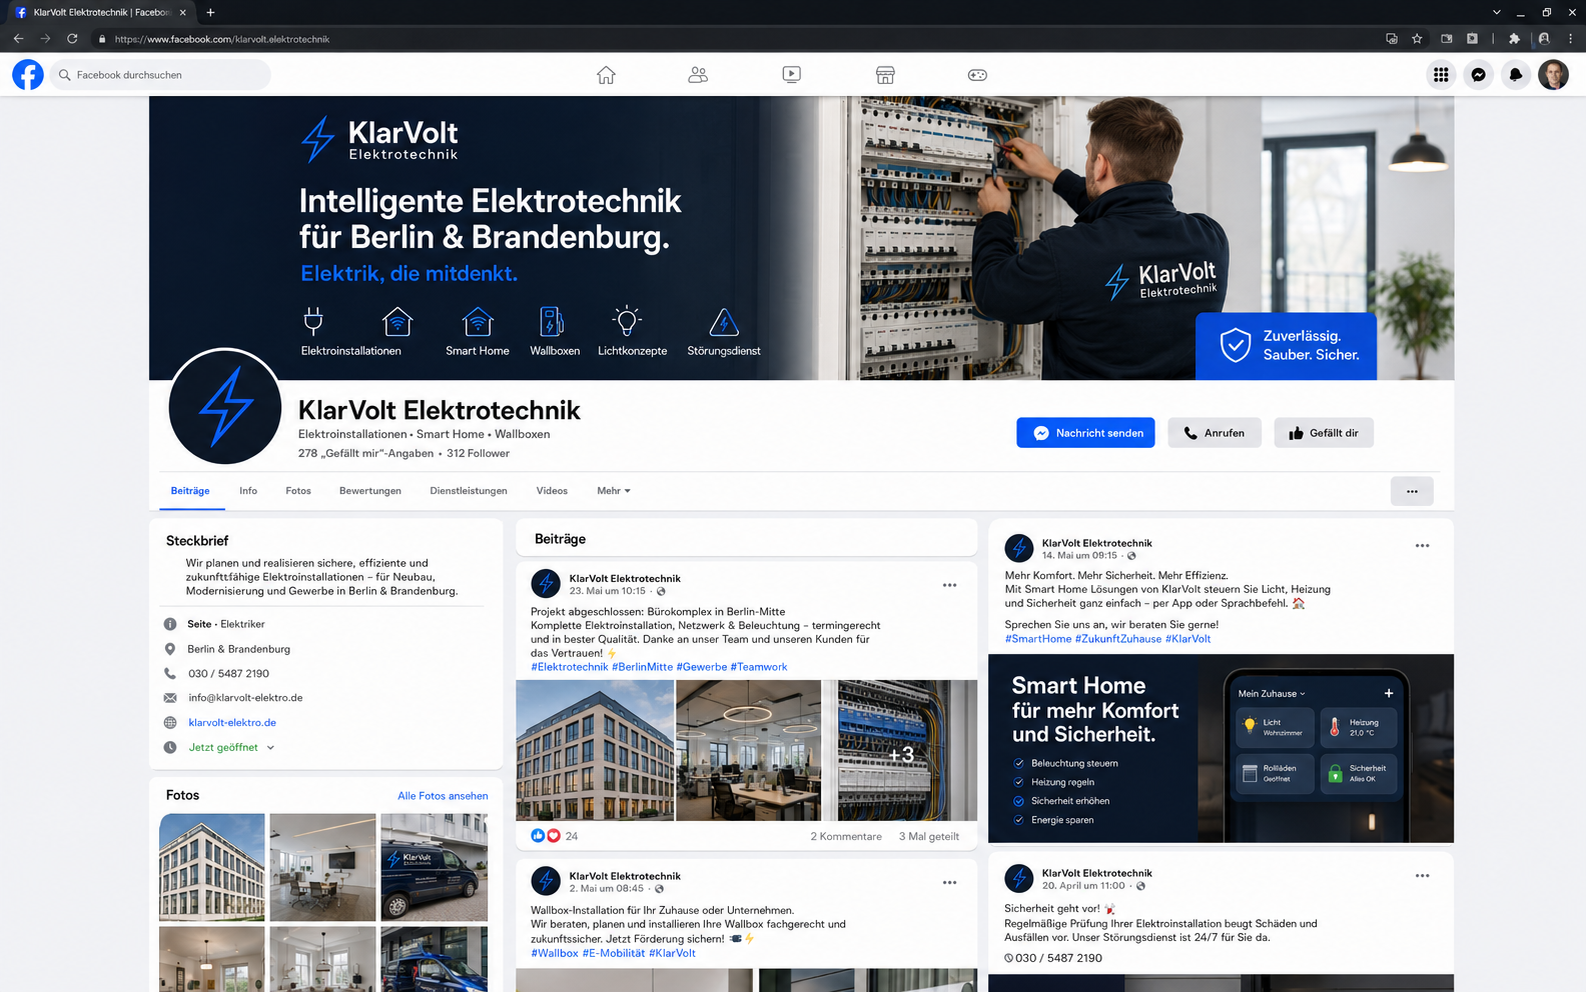Open the notifications bell
Viewport: 1586px width, 992px height.
click(1516, 75)
